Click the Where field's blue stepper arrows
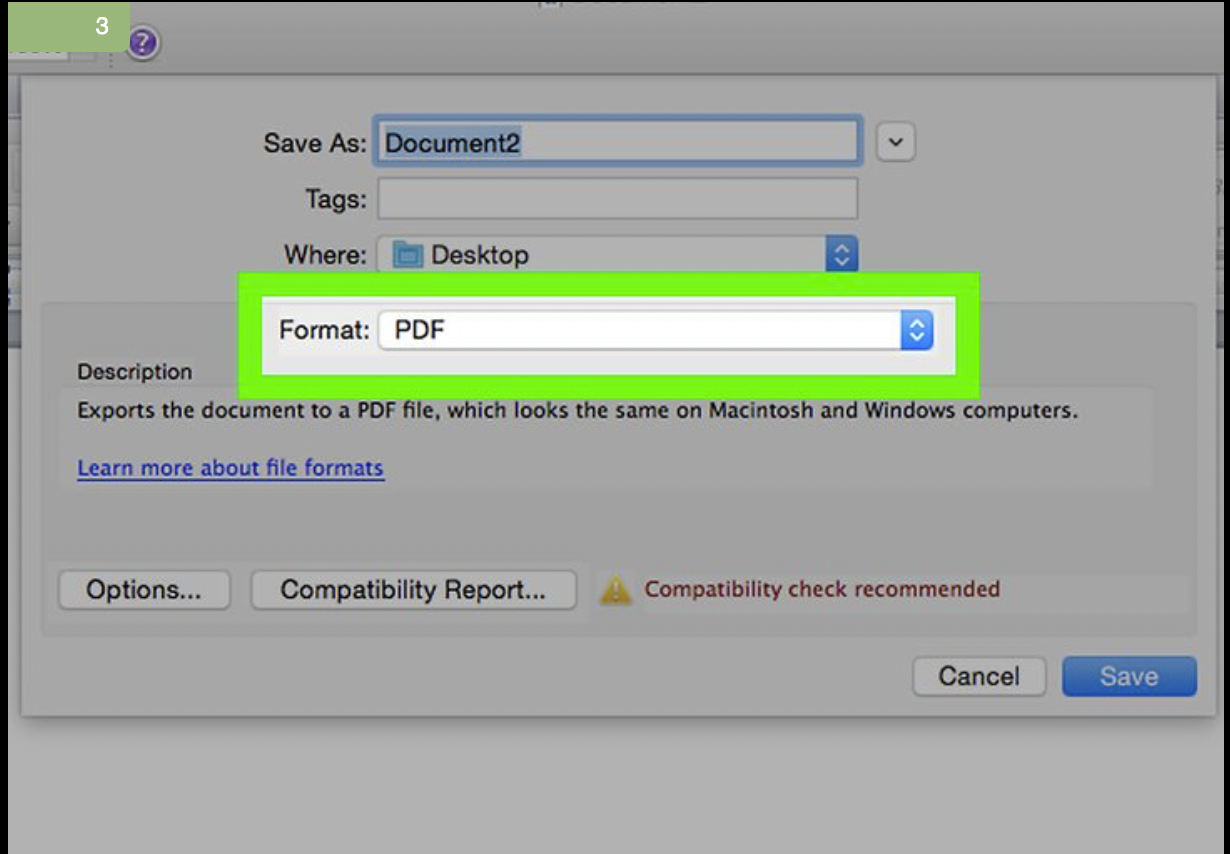Screen dimensions: 1230x854 pos(842,255)
